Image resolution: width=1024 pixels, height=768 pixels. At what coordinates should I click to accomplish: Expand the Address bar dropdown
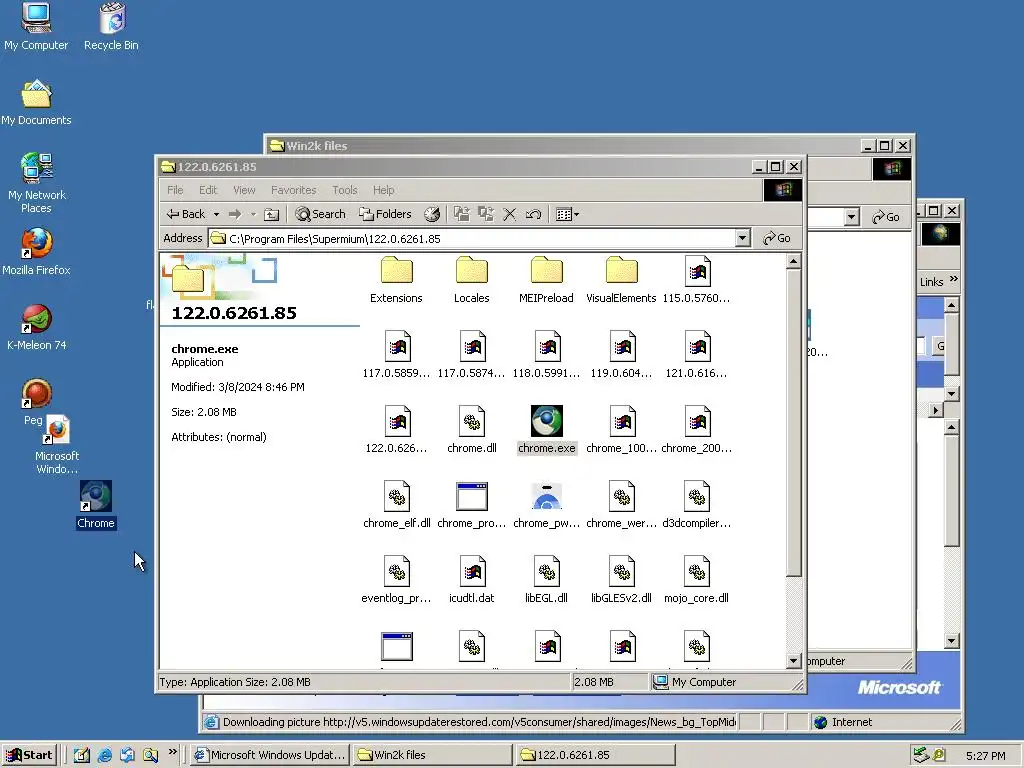point(743,238)
